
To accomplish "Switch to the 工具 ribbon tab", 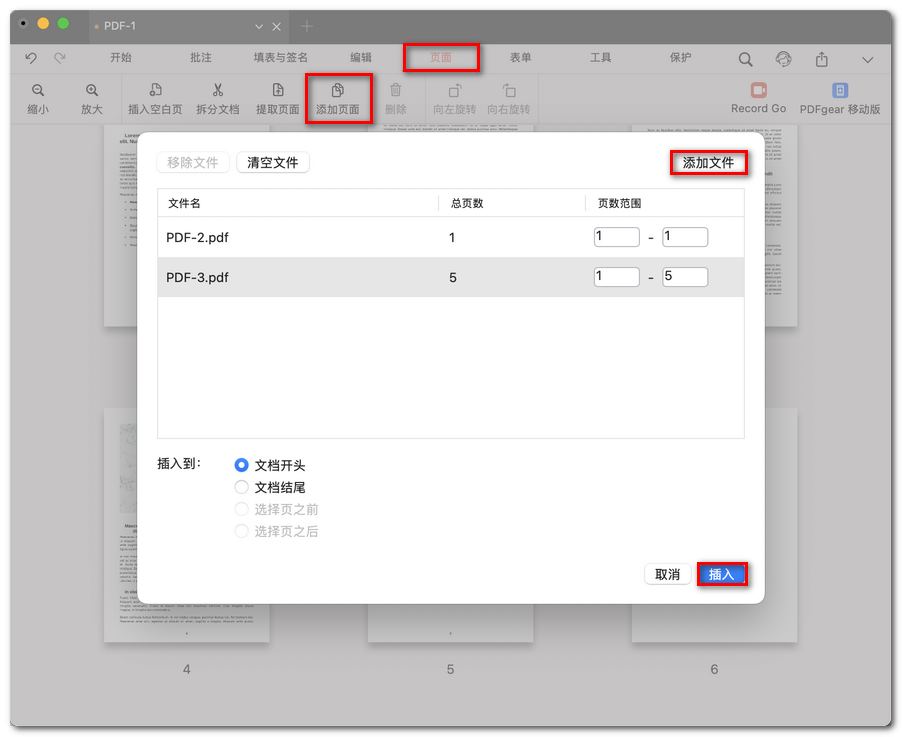I will tap(600, 57).
